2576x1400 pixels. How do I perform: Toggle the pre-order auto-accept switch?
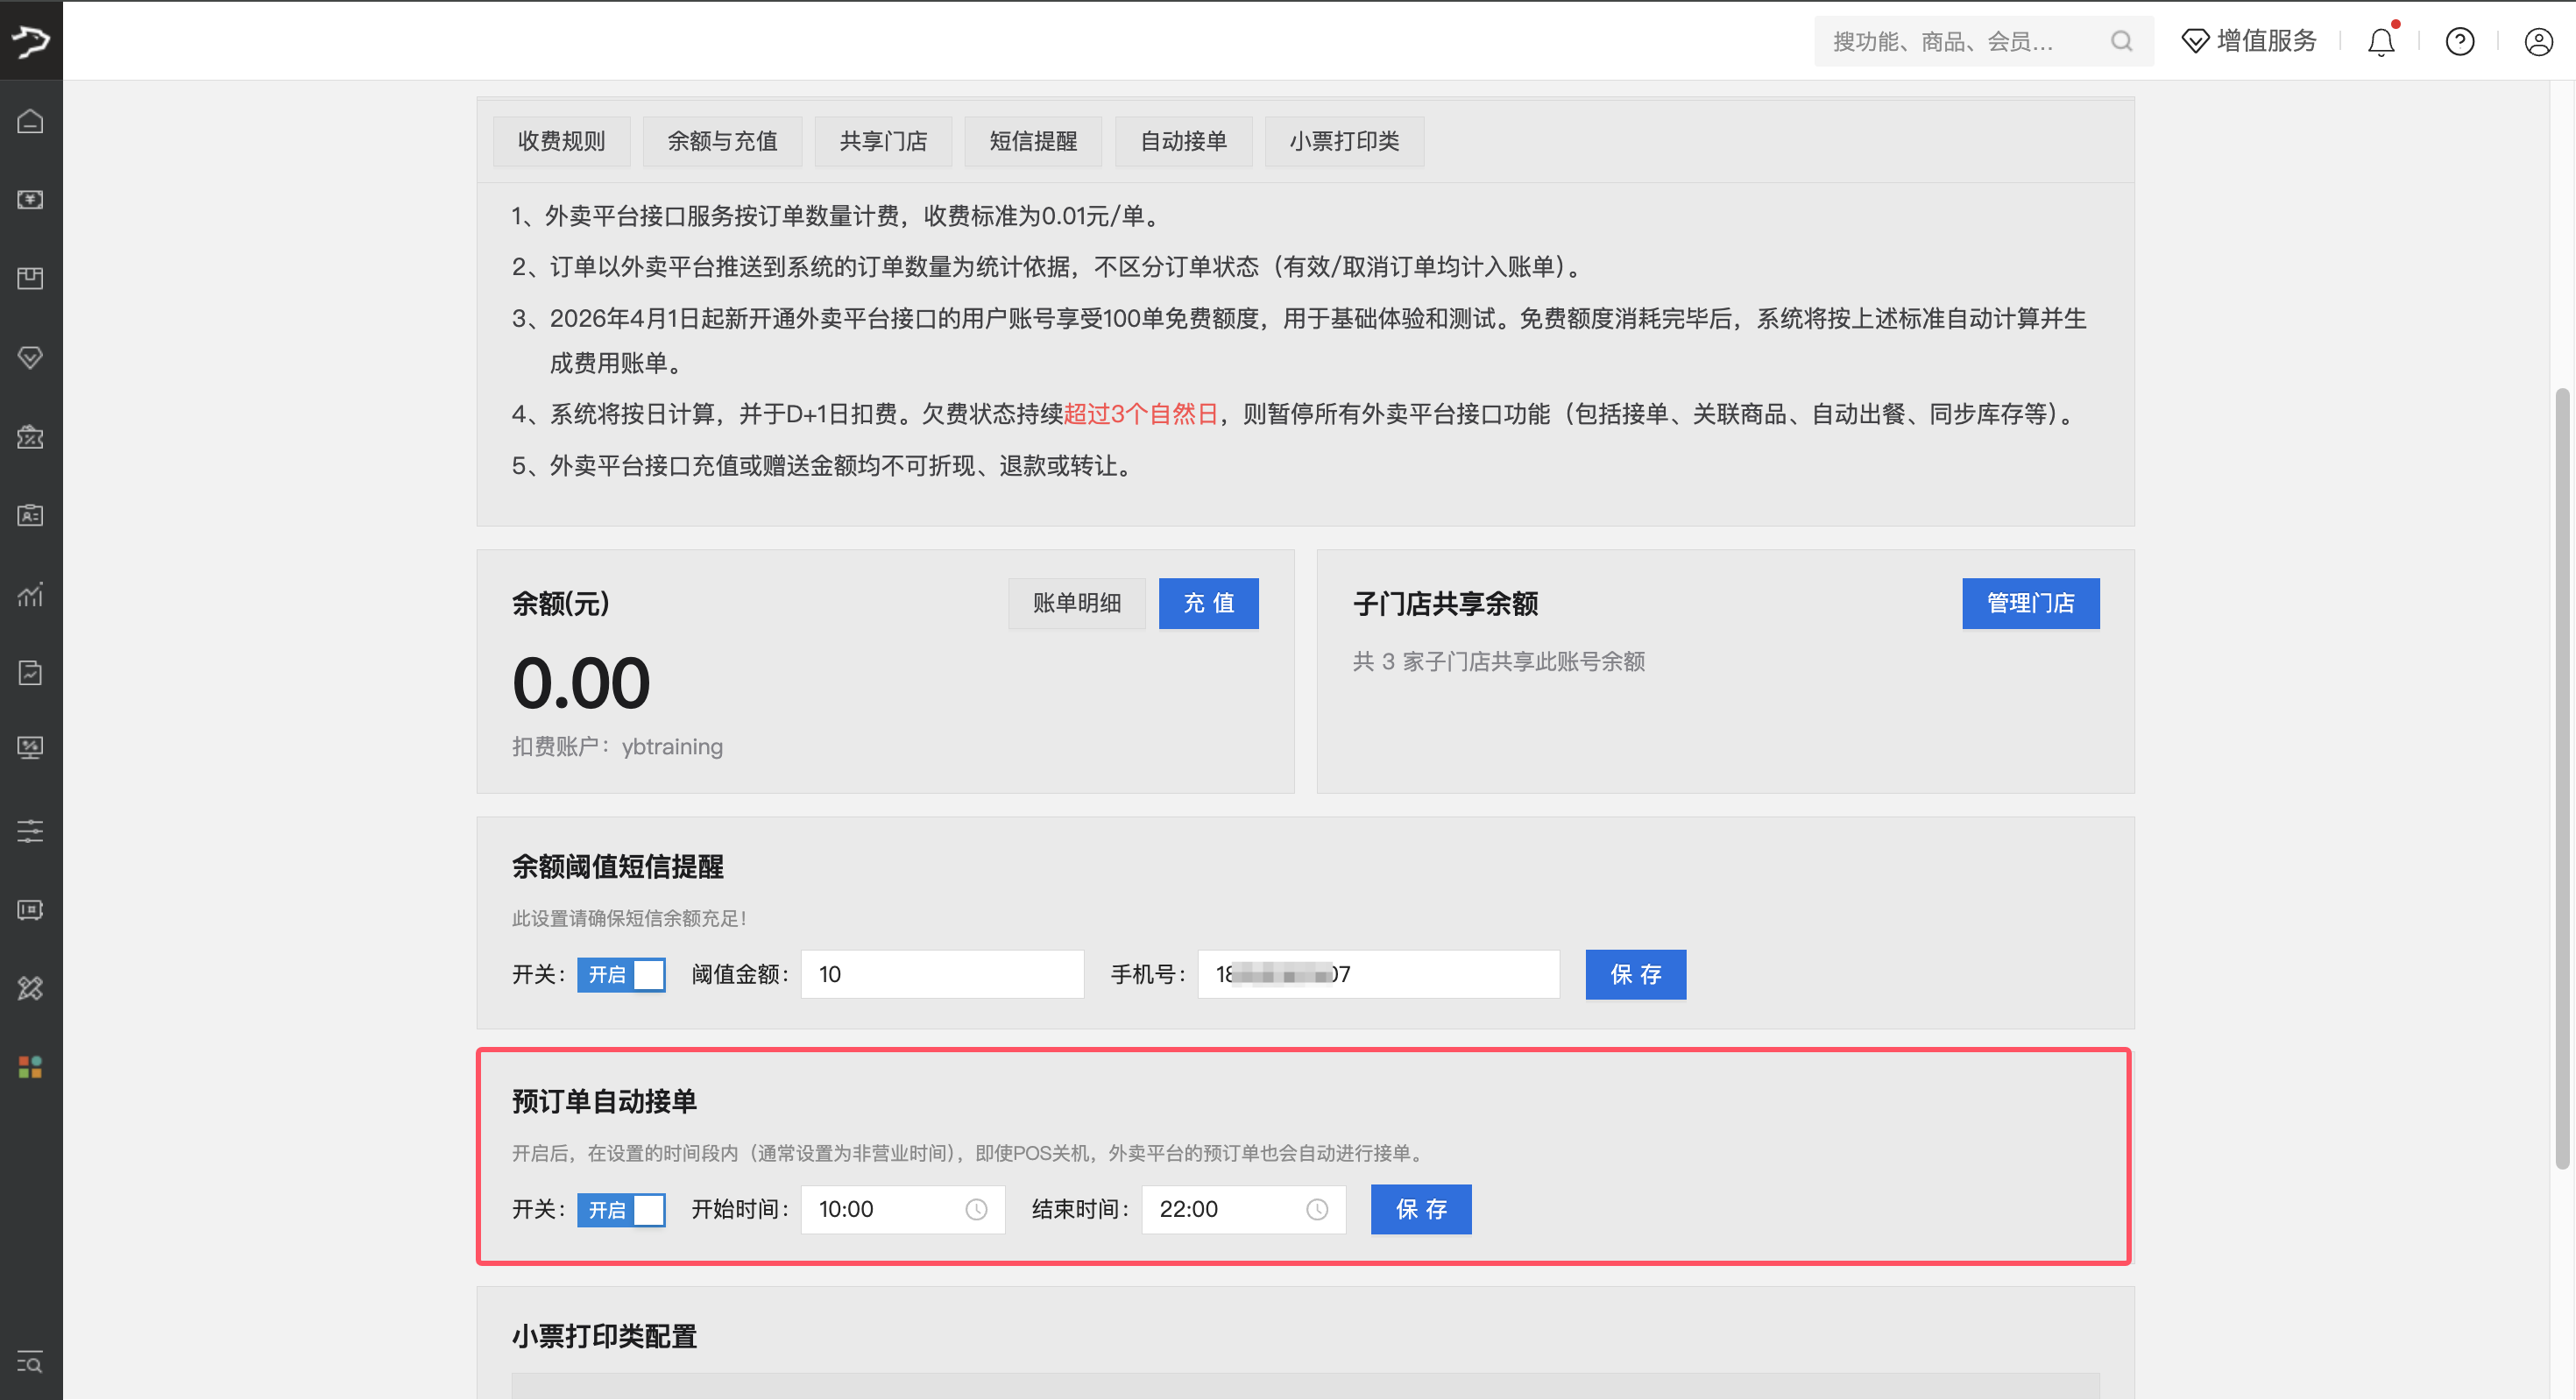(621, 1209)
